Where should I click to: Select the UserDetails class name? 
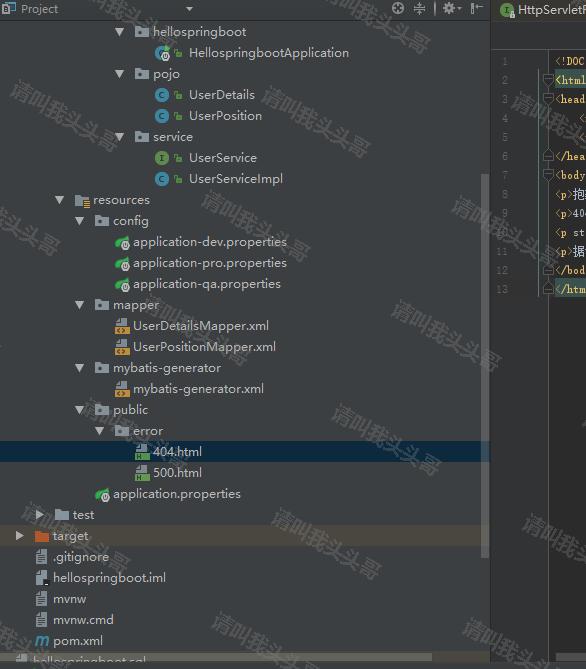pos(222,95)
